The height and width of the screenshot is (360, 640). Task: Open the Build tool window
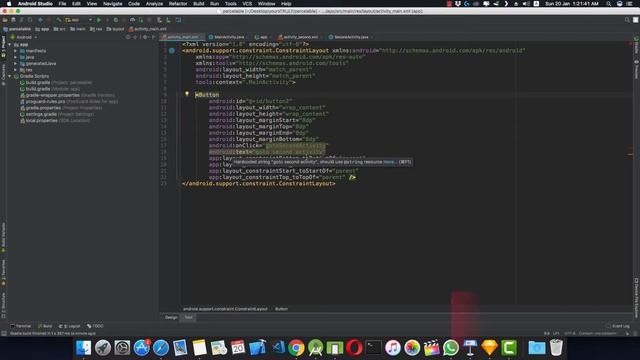[x=45, y=326]
